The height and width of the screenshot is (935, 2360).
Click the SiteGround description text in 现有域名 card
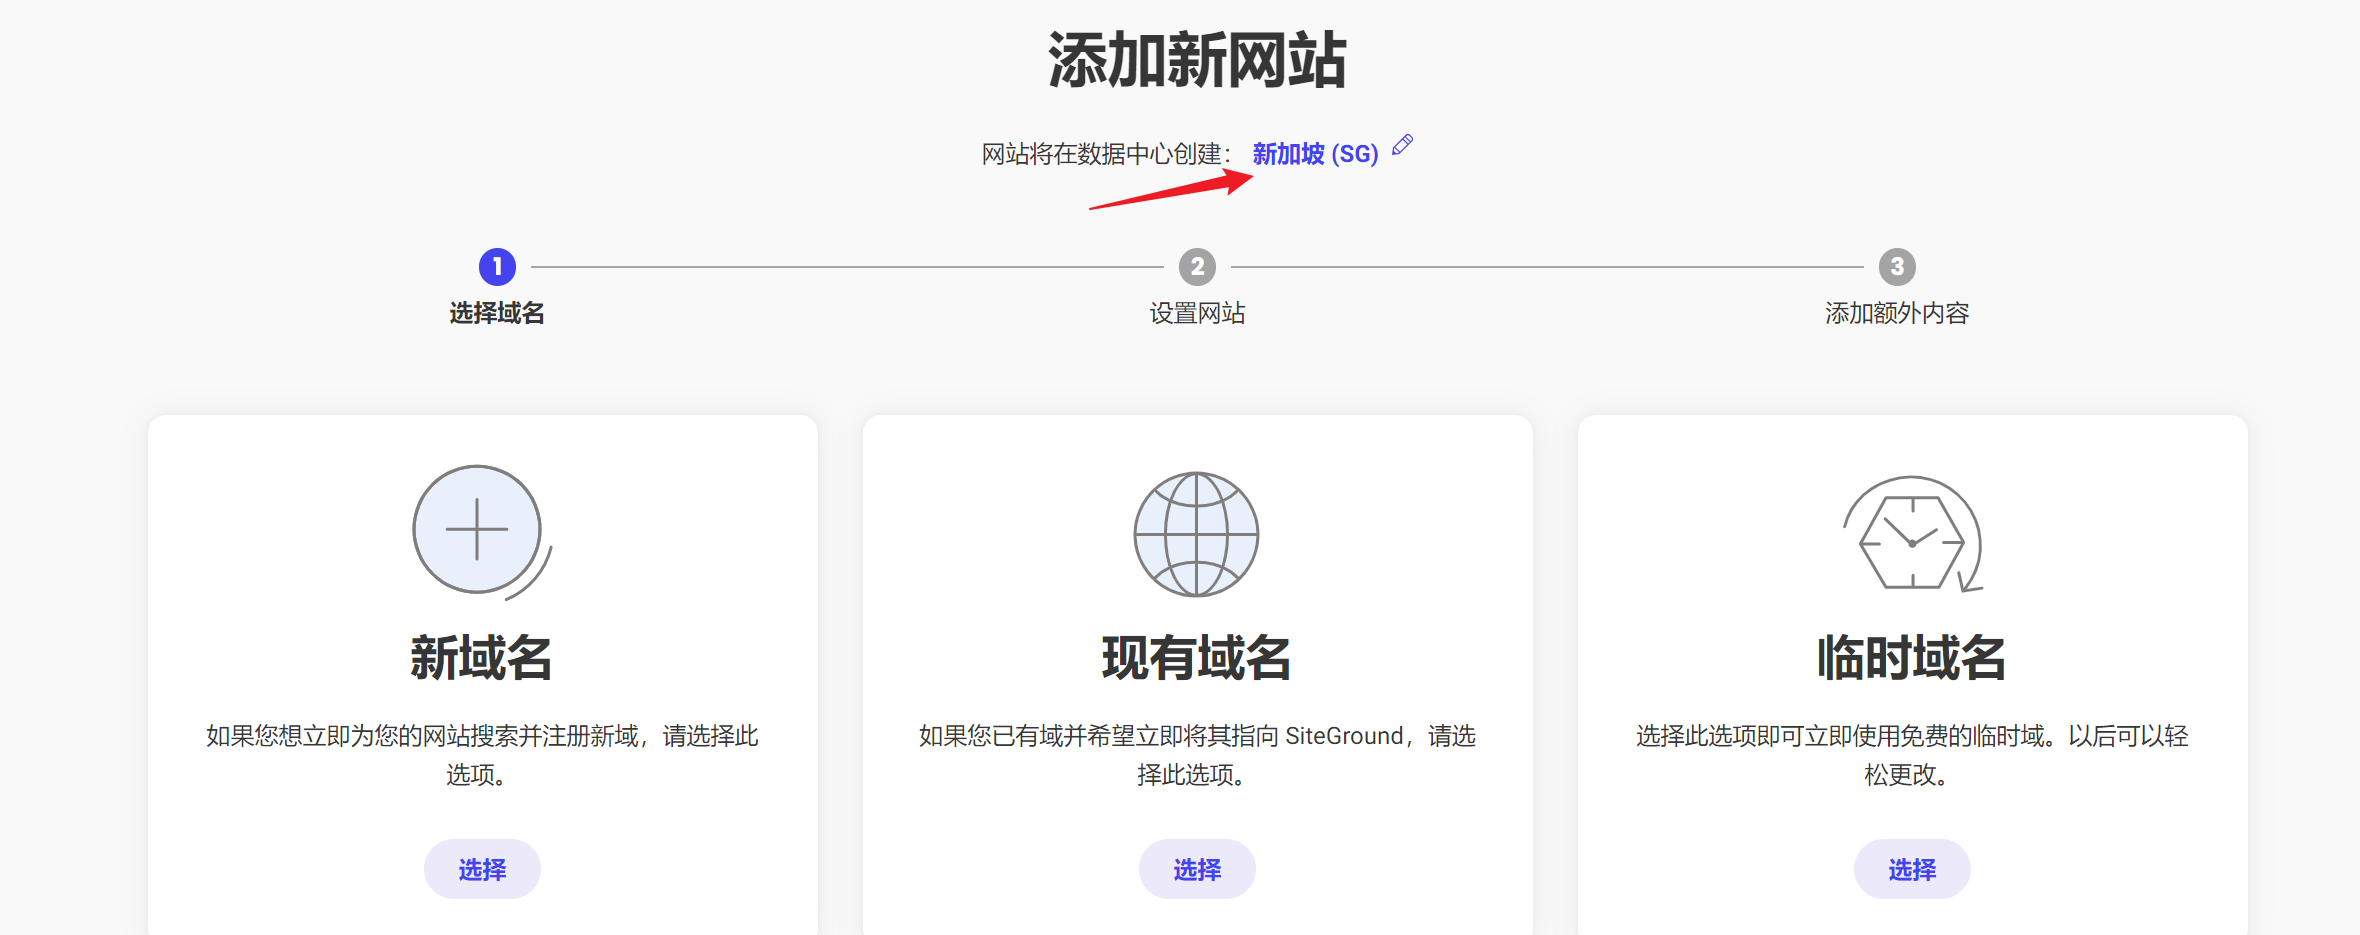coord(1197,754)
